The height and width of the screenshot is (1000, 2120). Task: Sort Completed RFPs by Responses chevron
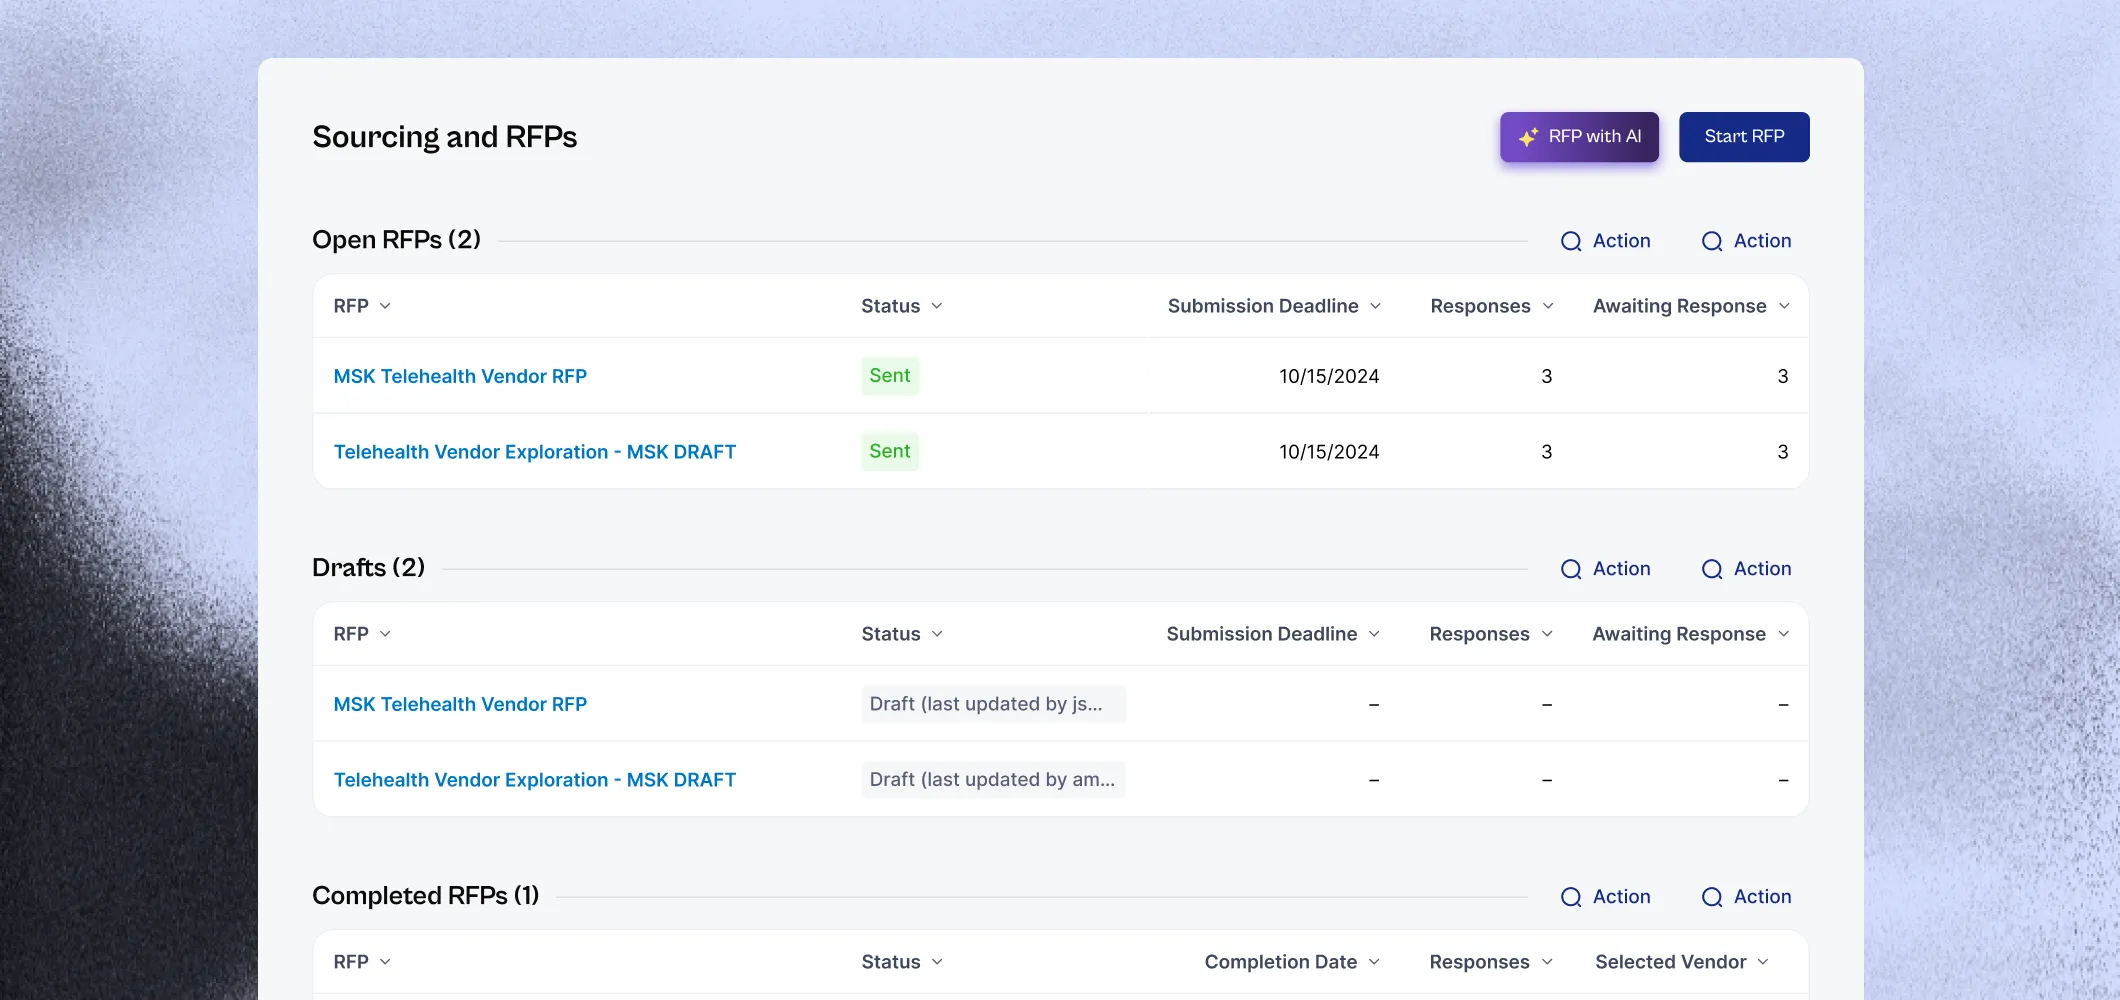click(1547, 962)
